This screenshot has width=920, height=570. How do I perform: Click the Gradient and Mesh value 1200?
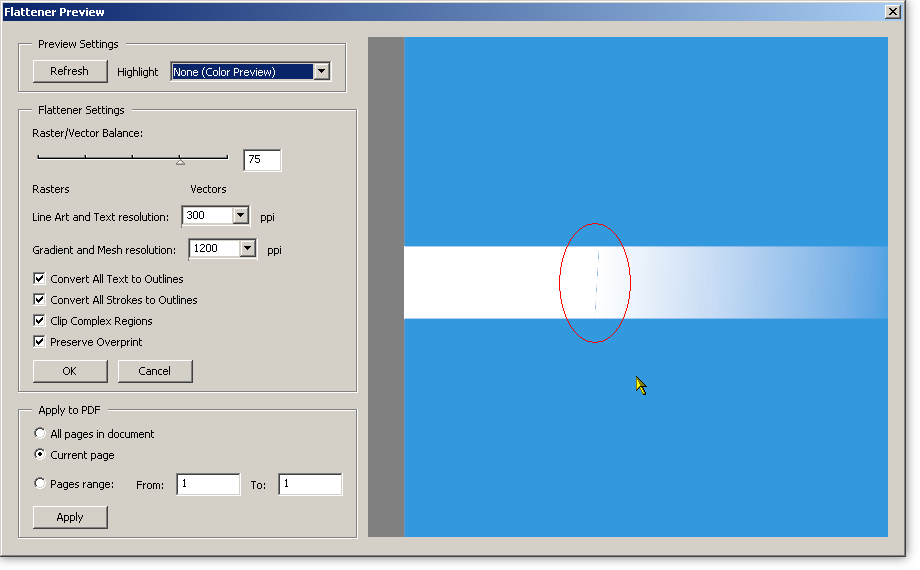coord(205,248)
